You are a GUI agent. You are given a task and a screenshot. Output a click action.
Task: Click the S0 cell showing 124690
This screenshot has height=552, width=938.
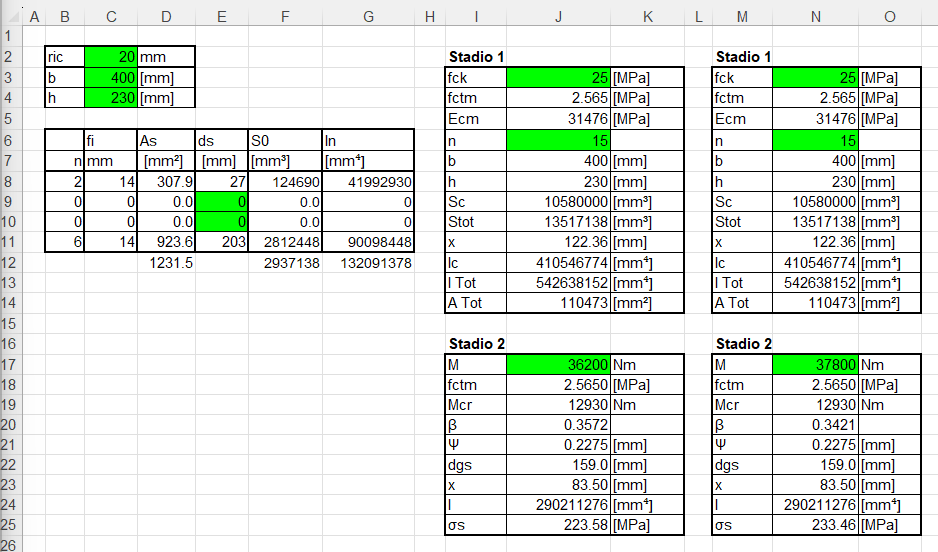285,182
